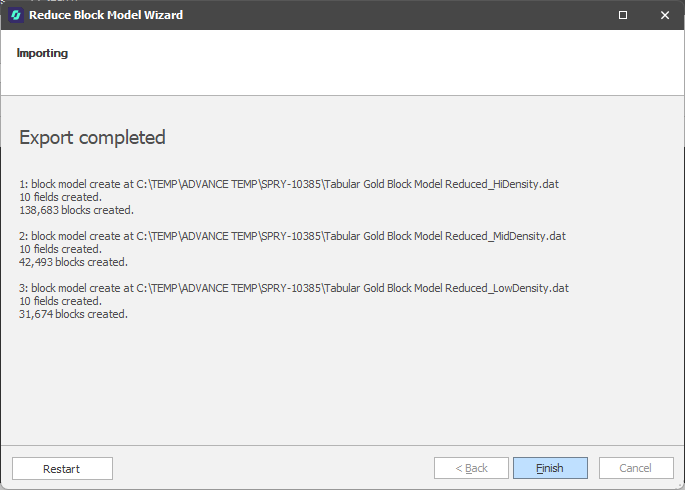This screenshot has width=689, height=492.
Task: Click the wizard title bar text
Action: pyautogui.click(x=106, y=15)
